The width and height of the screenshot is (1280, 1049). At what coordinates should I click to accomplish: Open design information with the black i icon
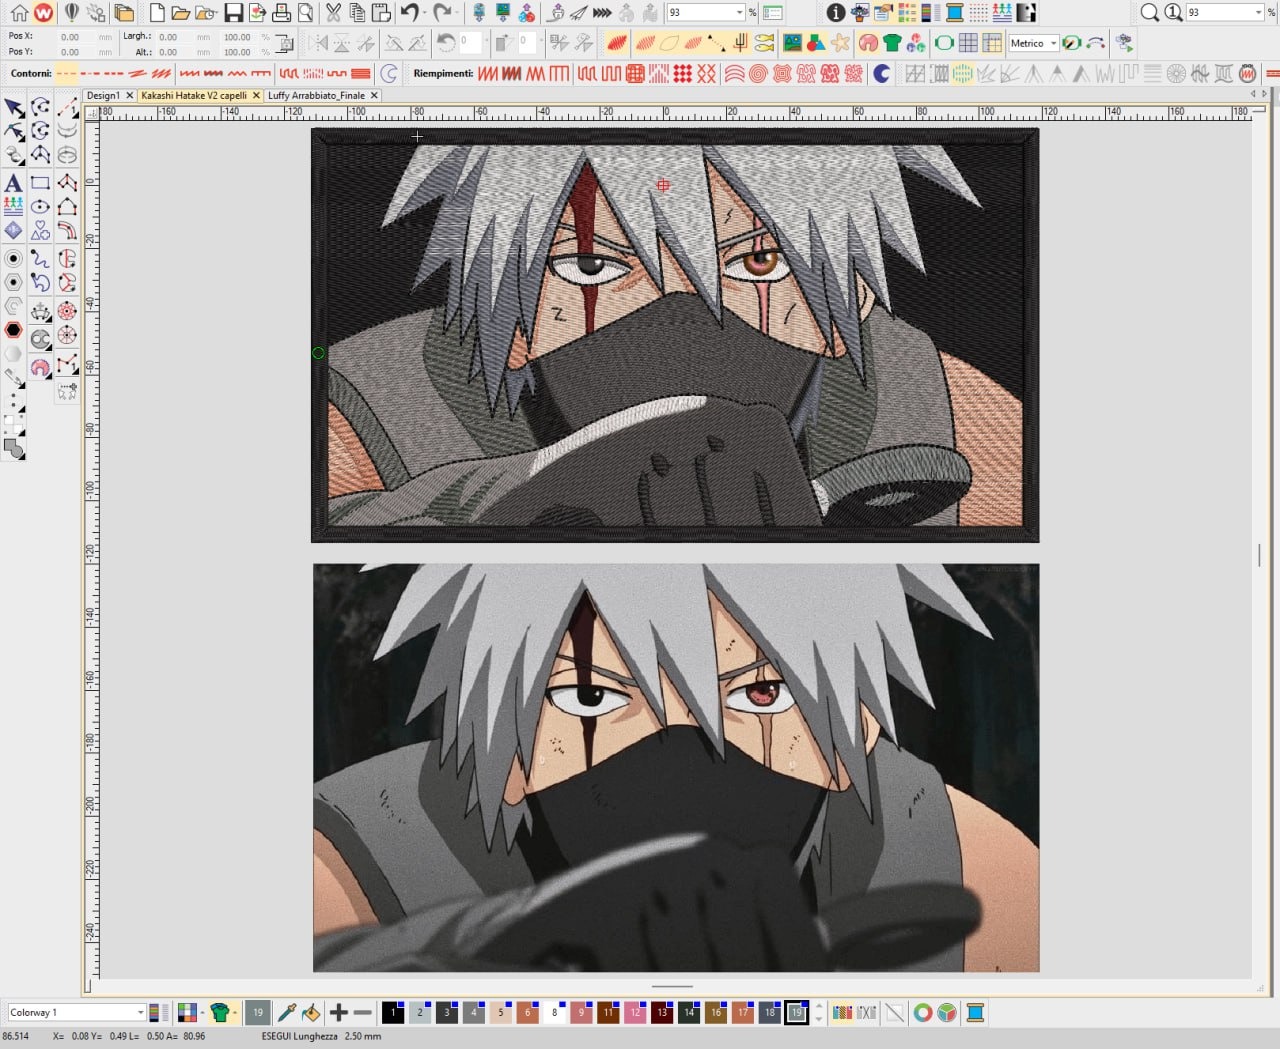(836, 13)
